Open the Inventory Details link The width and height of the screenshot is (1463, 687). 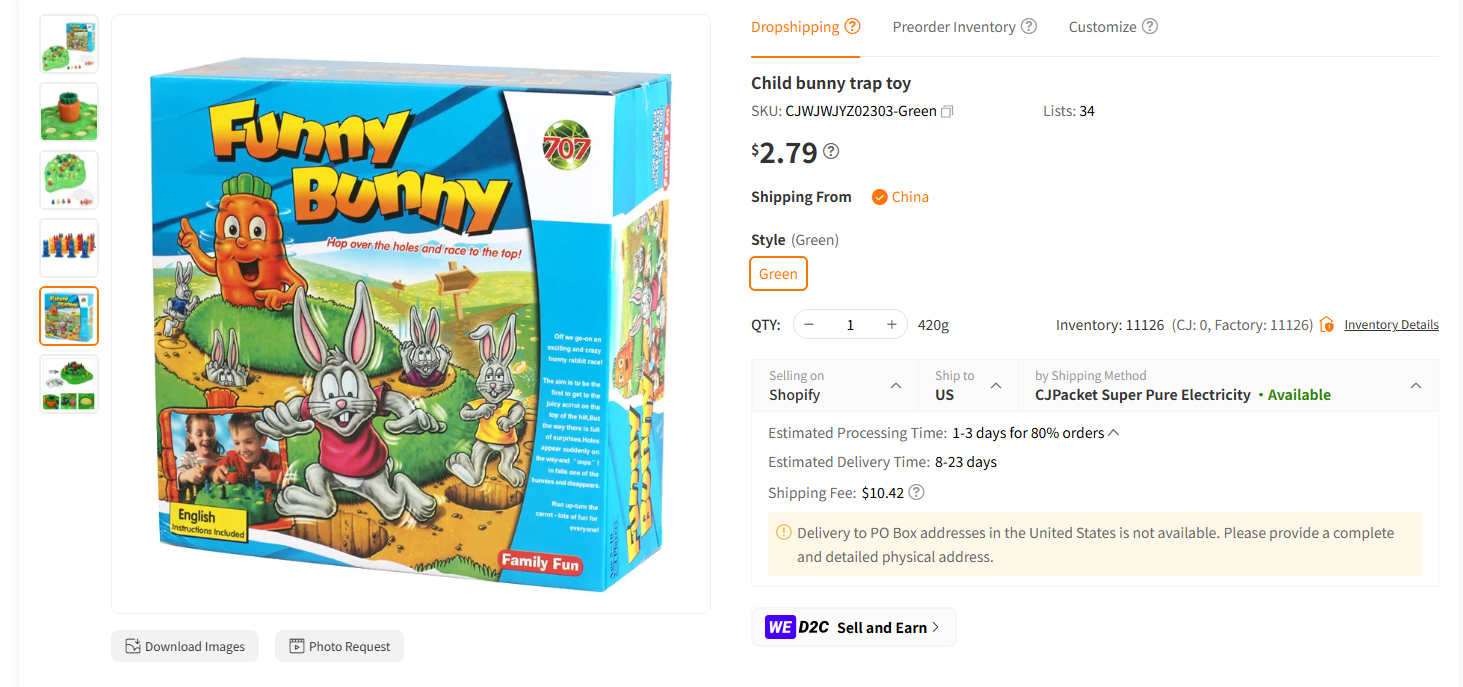(1391, 324)
